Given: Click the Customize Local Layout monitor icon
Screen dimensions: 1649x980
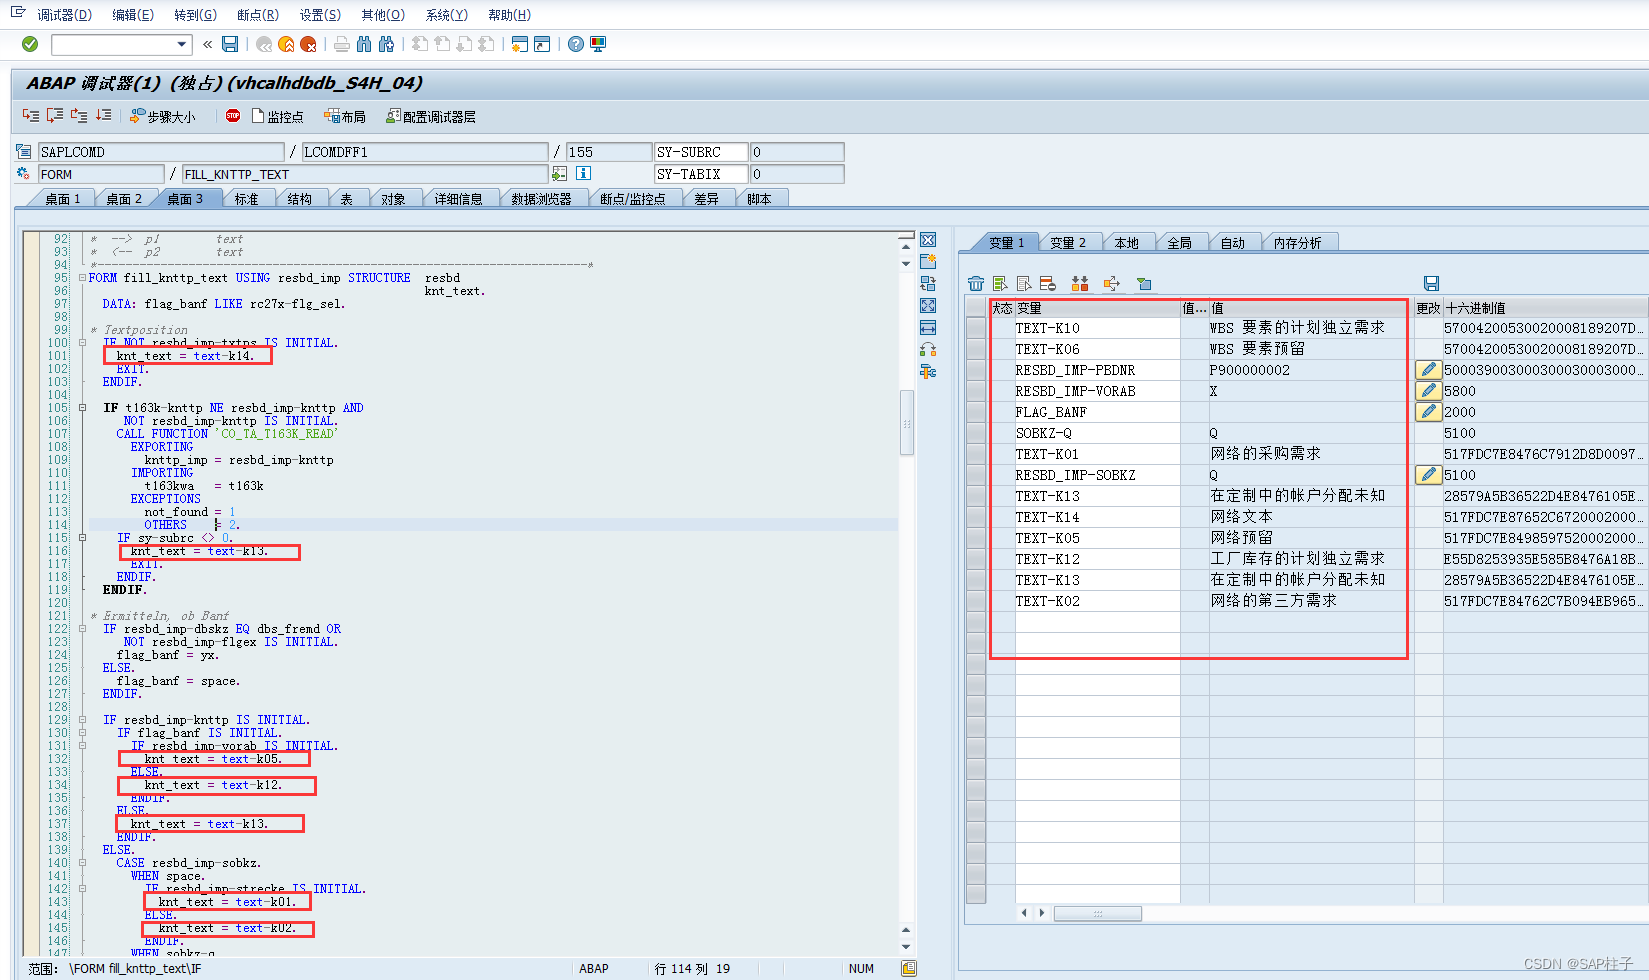Looking at the screenshot, I should tap(598, 44).
